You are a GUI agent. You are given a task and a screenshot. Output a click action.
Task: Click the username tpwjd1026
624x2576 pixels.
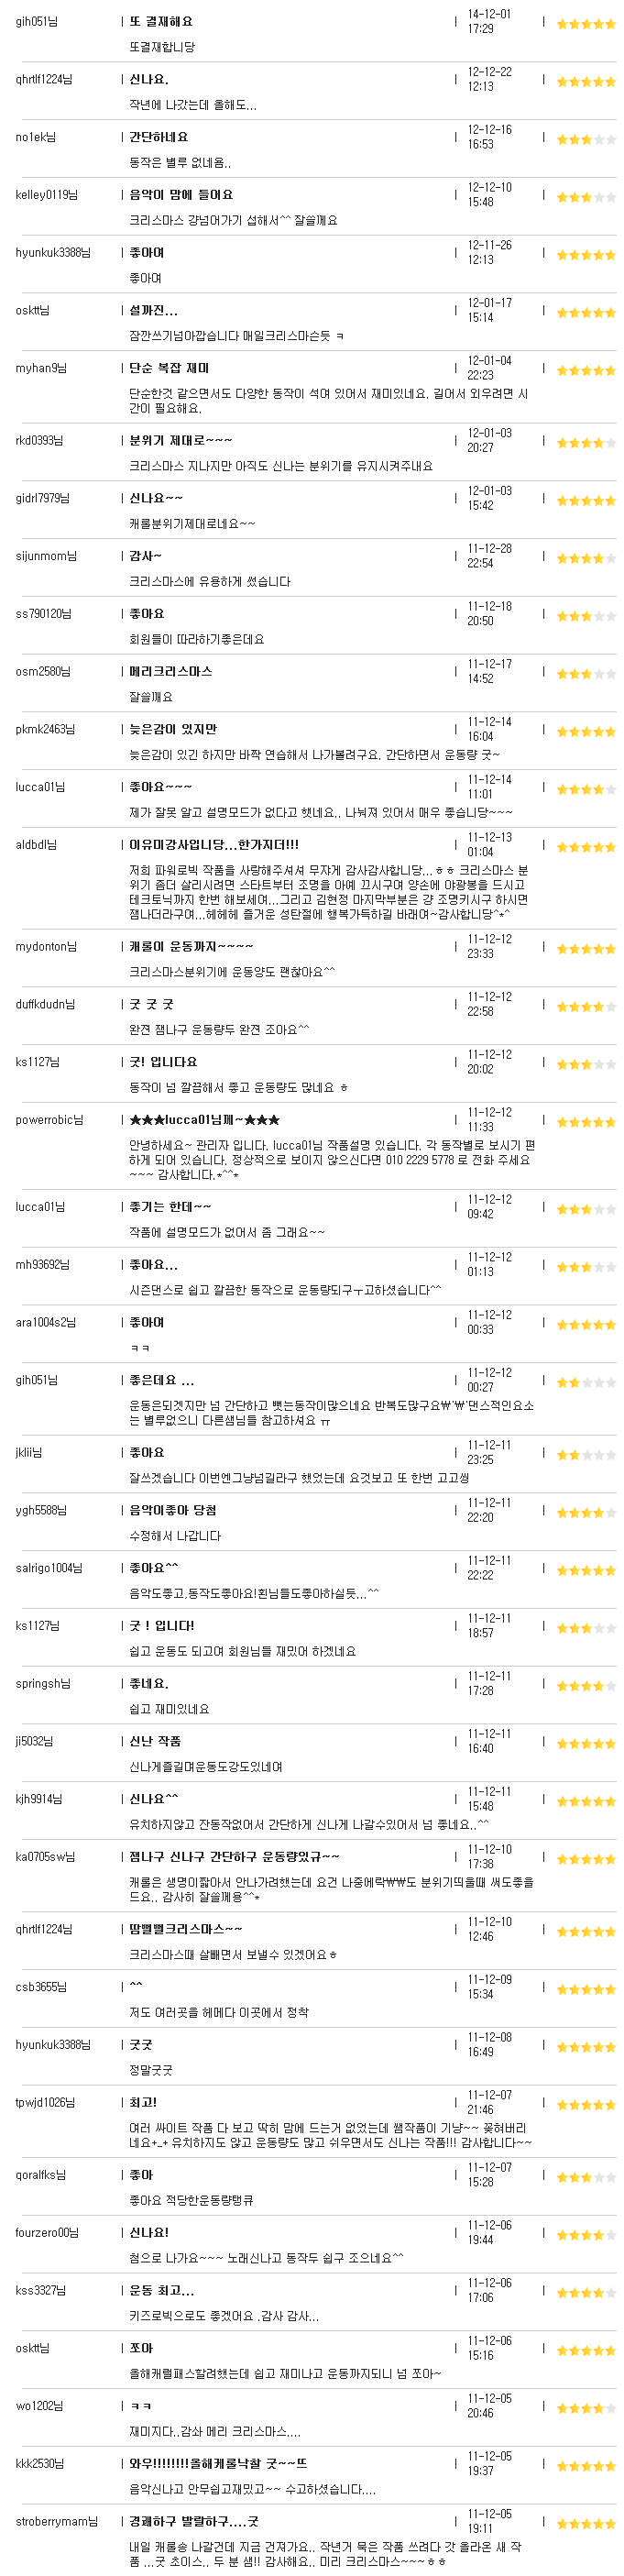point(45,2102)
